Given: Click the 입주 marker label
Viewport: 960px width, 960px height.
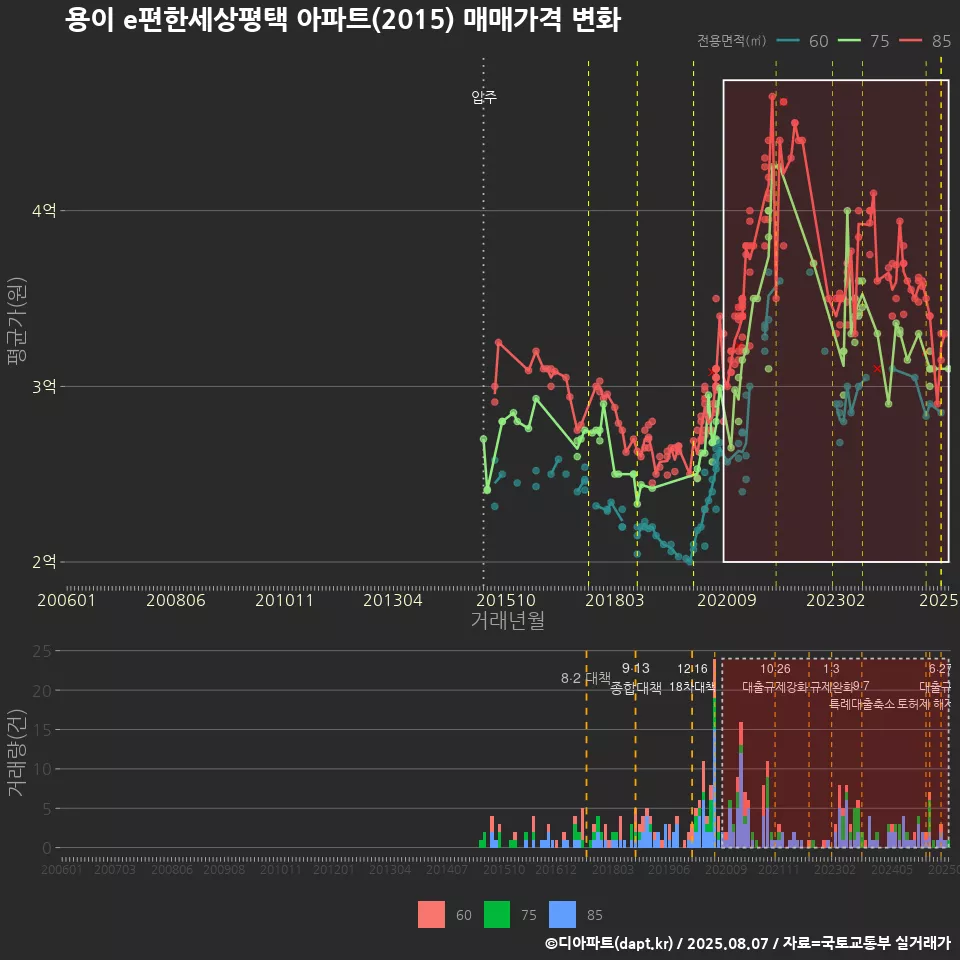Looking at the screenshot, I should [x=484, y=97].
